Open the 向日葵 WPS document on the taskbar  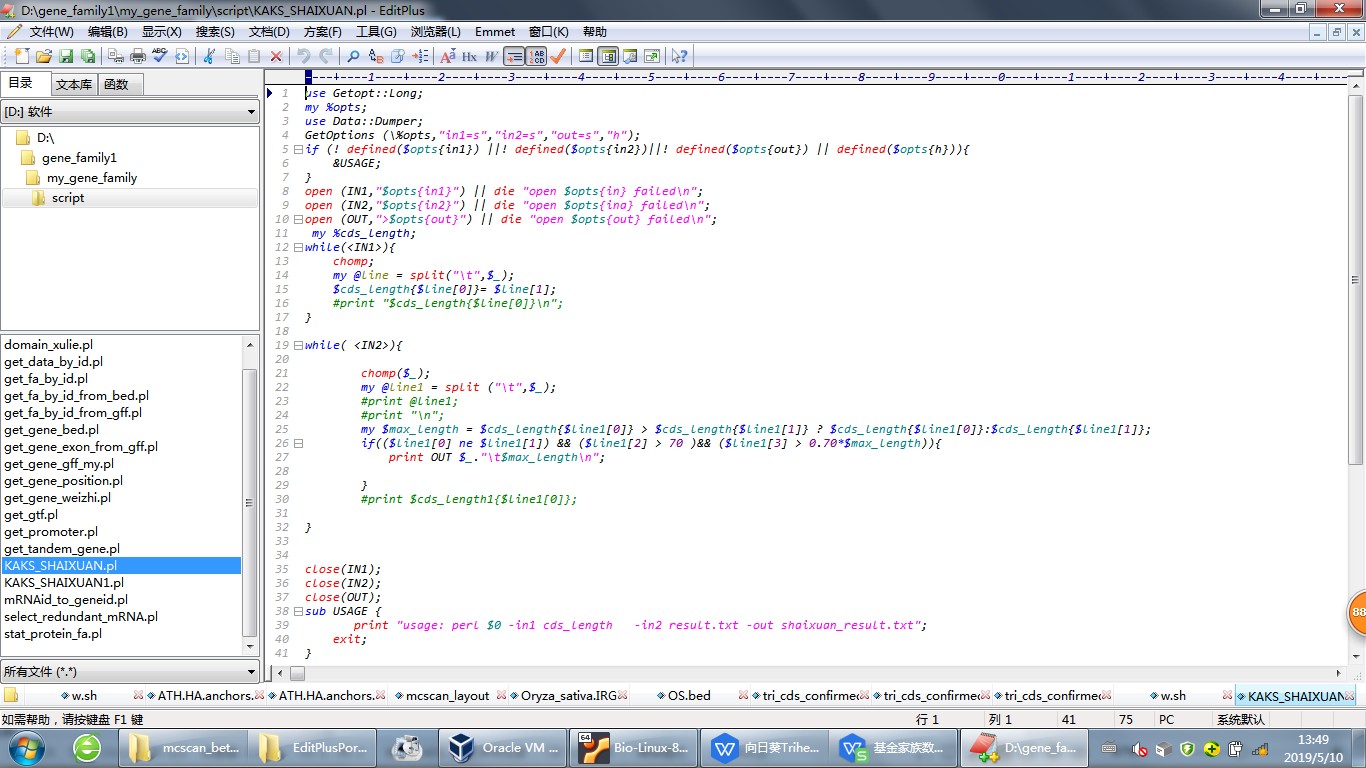click(765, 747)
